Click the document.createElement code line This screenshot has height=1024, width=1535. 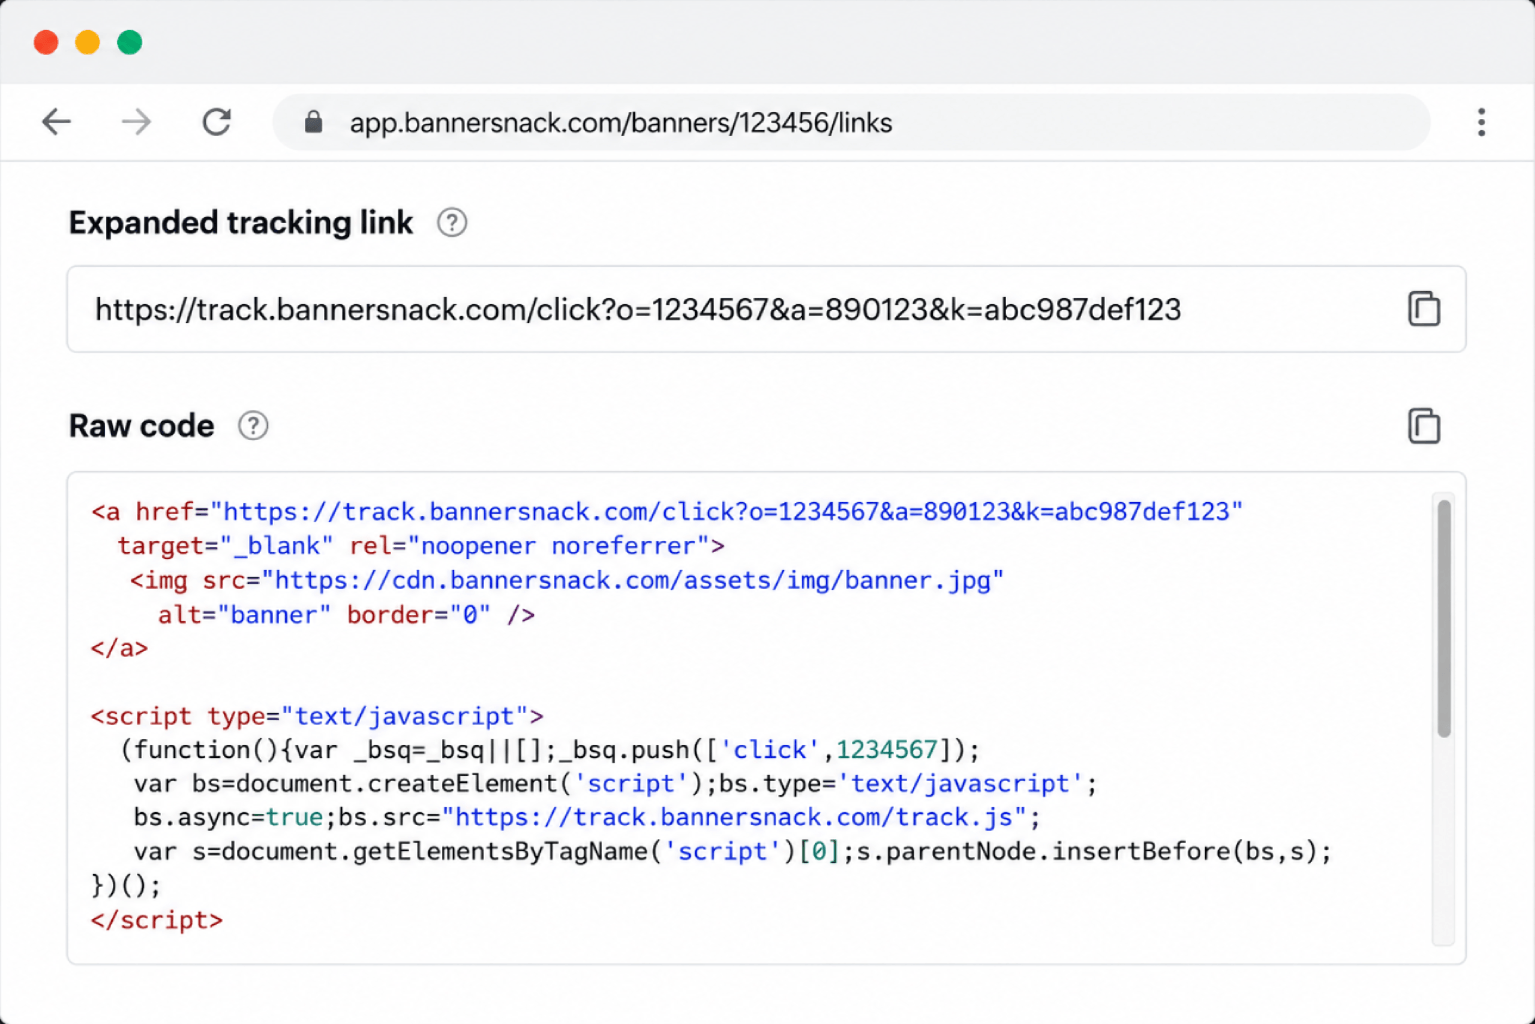click(615, 784)
